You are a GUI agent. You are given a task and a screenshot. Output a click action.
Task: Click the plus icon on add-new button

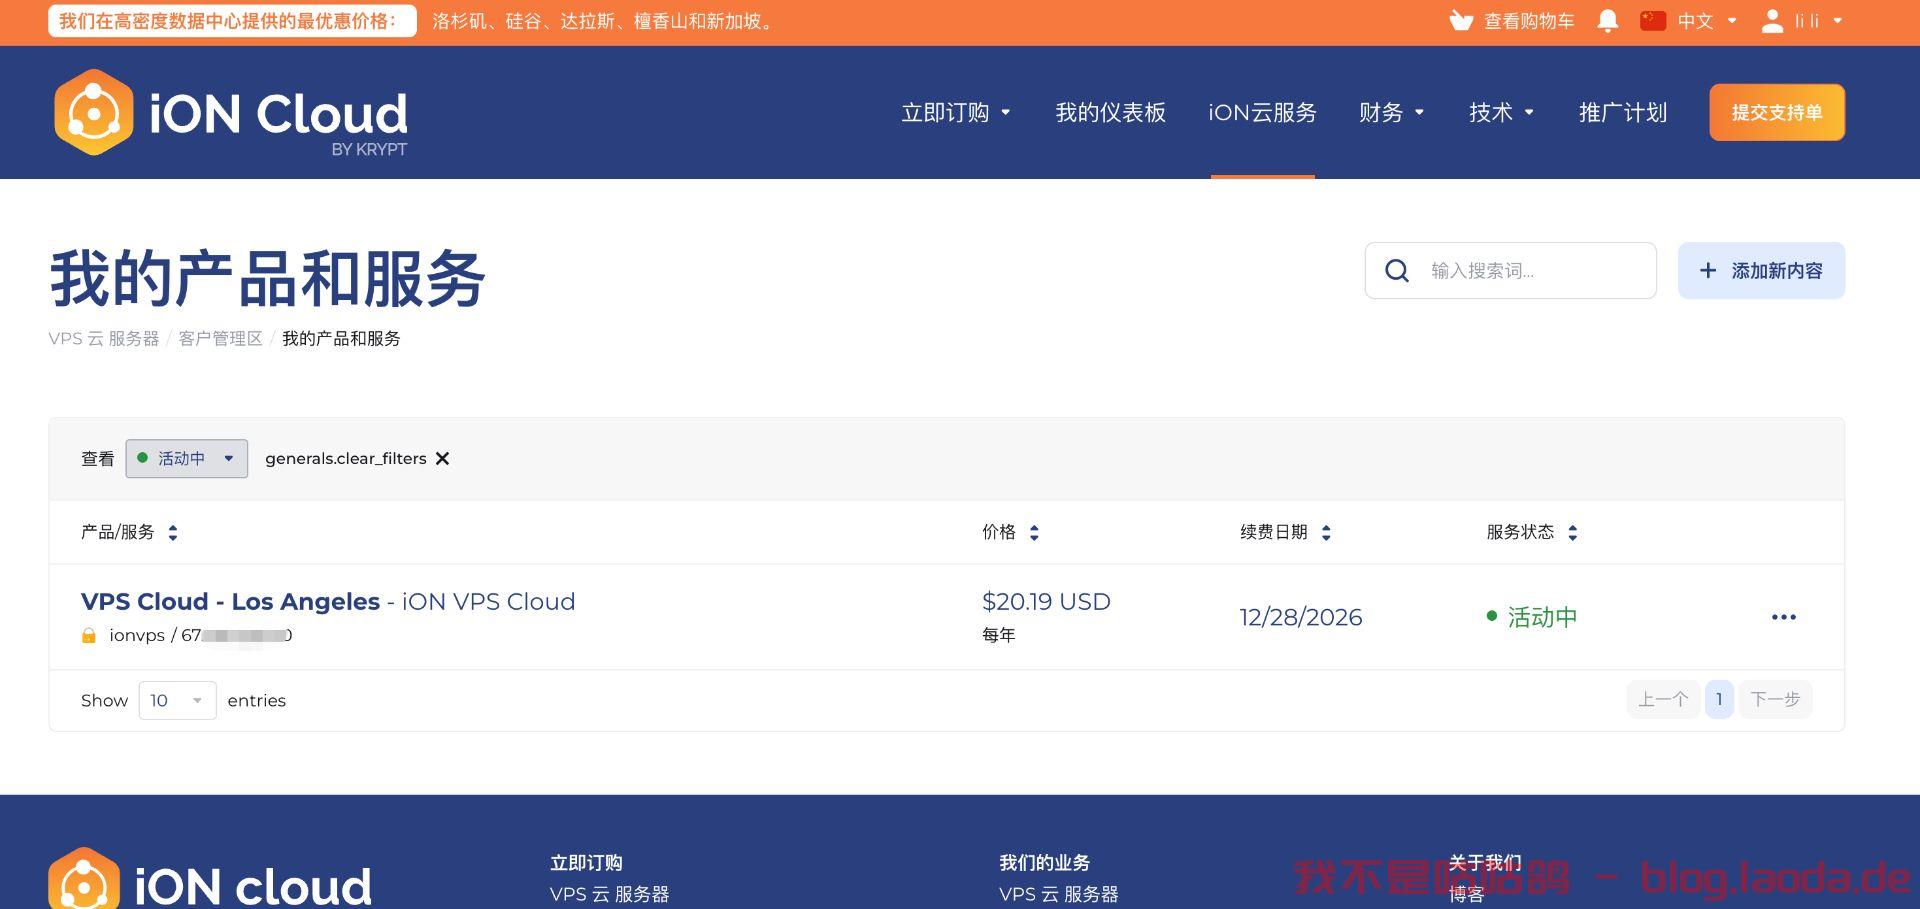[x=1708, y=271]
